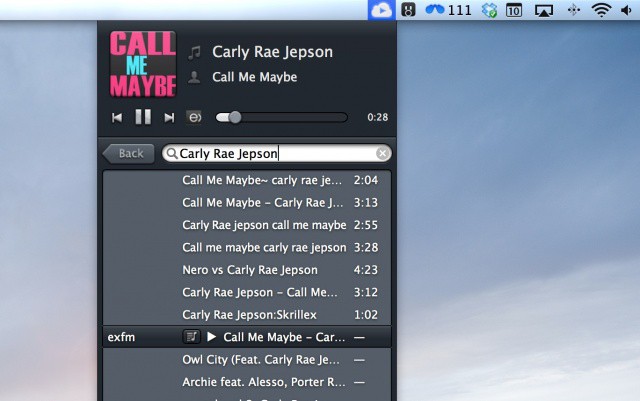Skip to the next track
The width and height of the screenshot is (640, 401).
point(169,118)
